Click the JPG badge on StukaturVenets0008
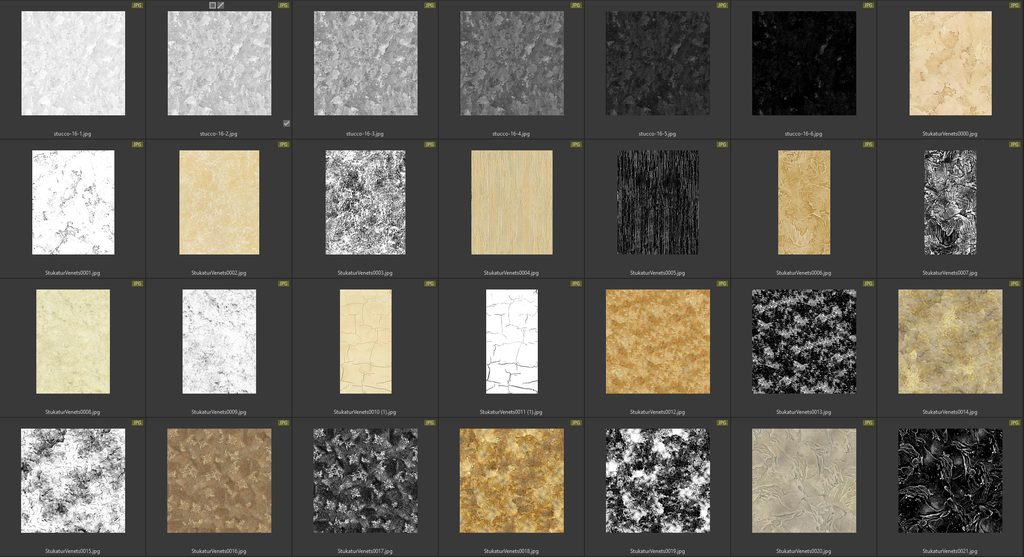 (137, 283)
